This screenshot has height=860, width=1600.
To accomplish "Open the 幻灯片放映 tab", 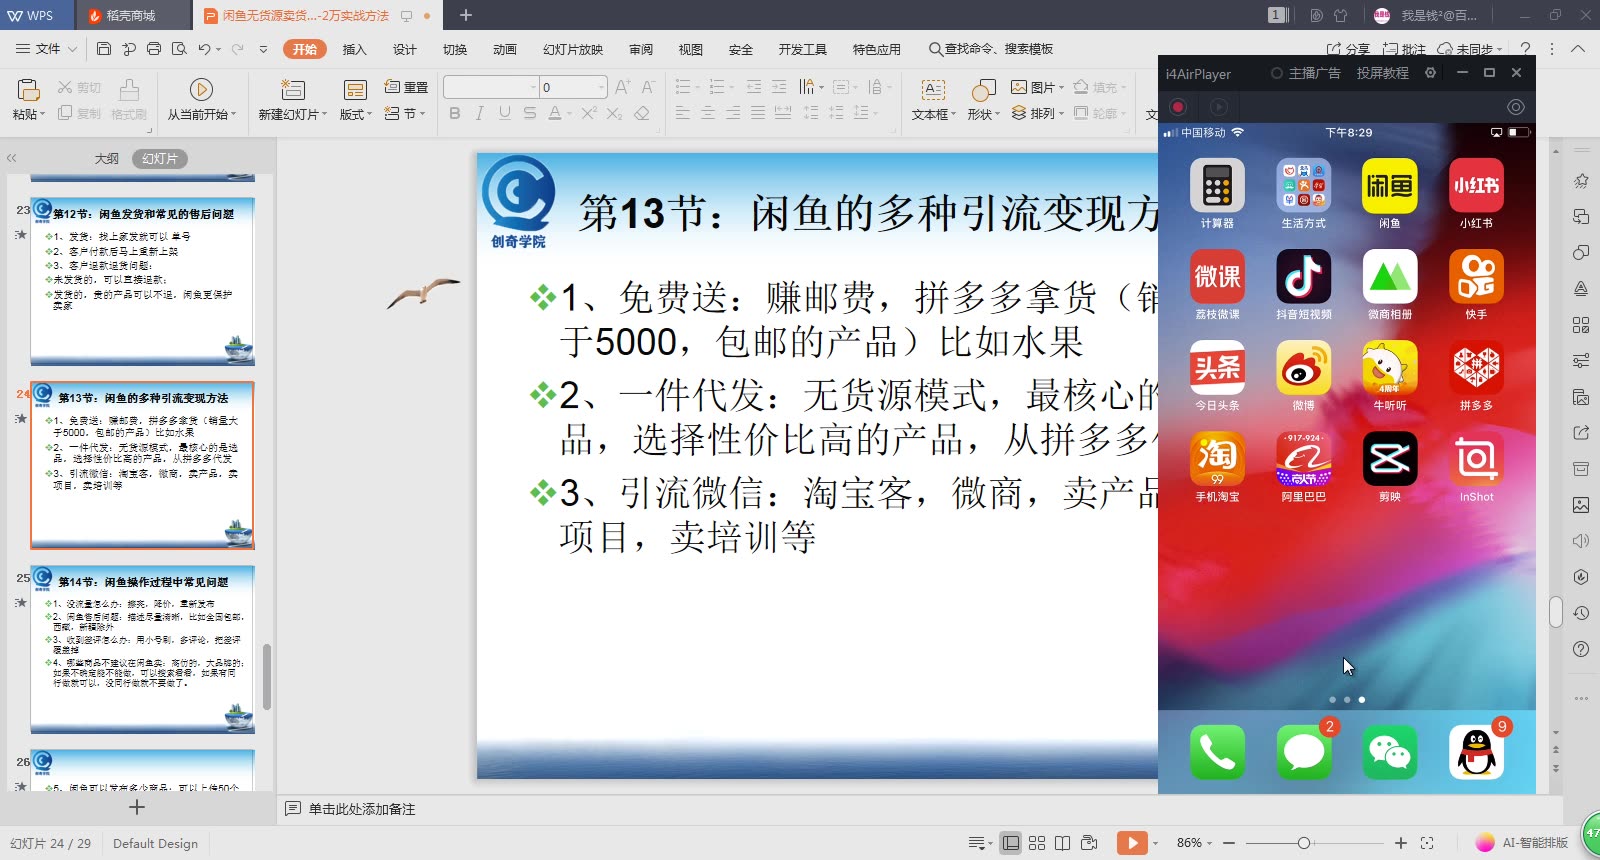I will pyautogui.click(x=573, y=49).
